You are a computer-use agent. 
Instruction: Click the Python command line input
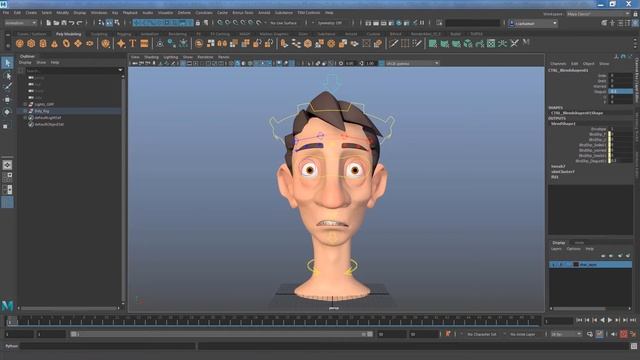(x=108, y=346)
